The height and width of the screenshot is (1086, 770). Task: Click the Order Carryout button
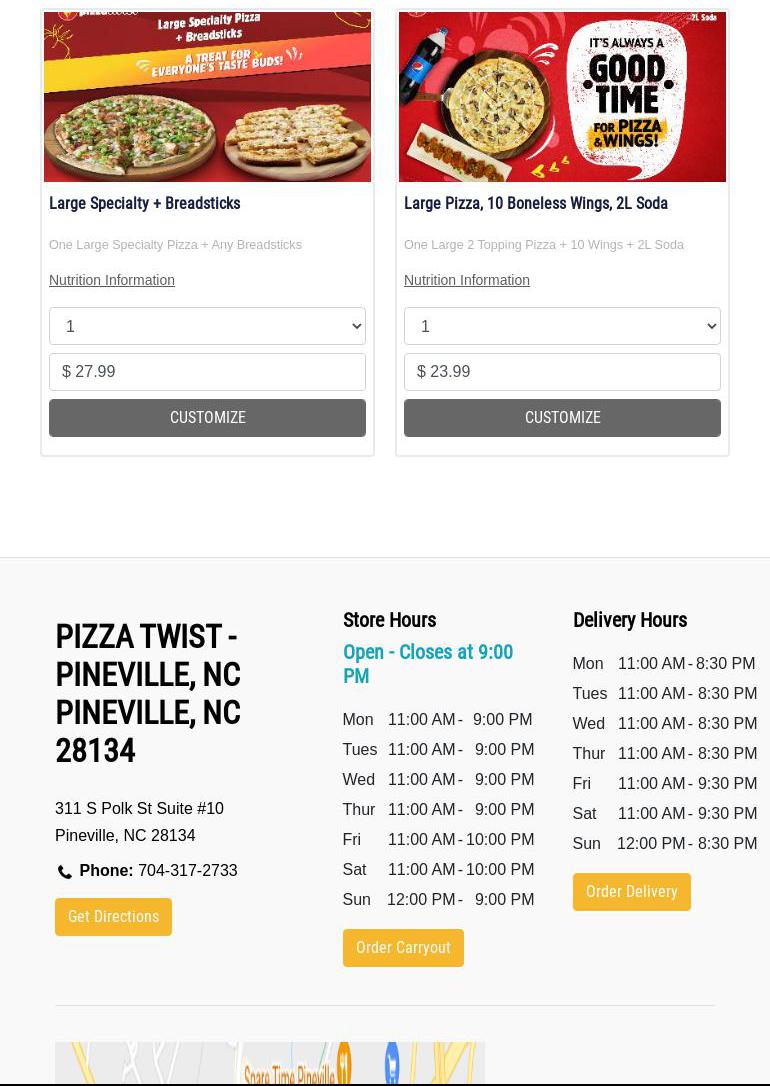pyautogui.click(x=403, y=948)
